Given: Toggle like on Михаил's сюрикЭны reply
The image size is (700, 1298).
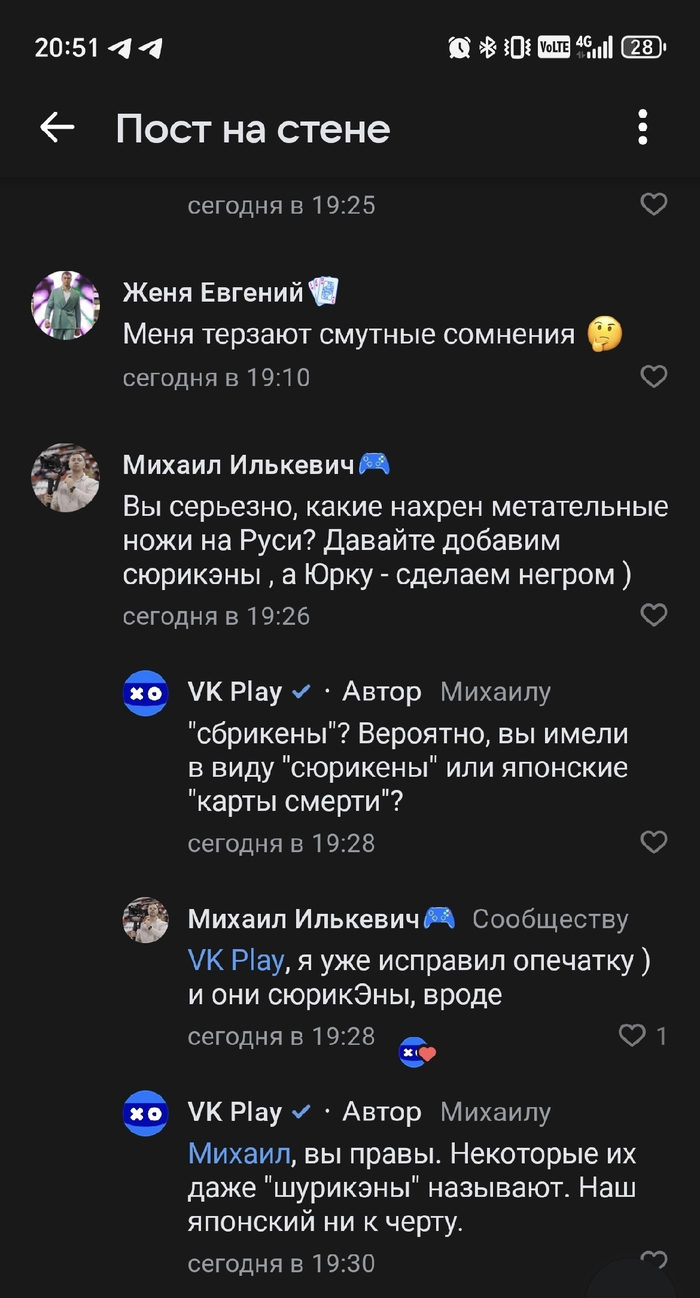Looking at the screenshot, I should click(633, 1036).
